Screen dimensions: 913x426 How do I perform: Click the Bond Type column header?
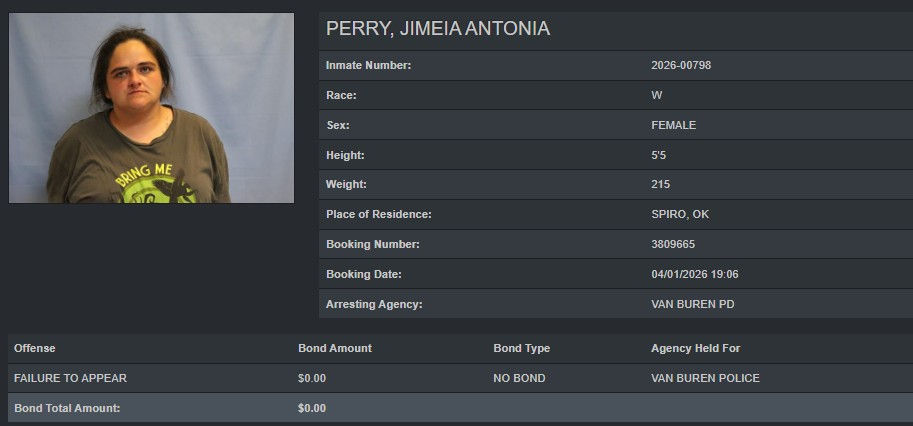click(x=521, y=348)
